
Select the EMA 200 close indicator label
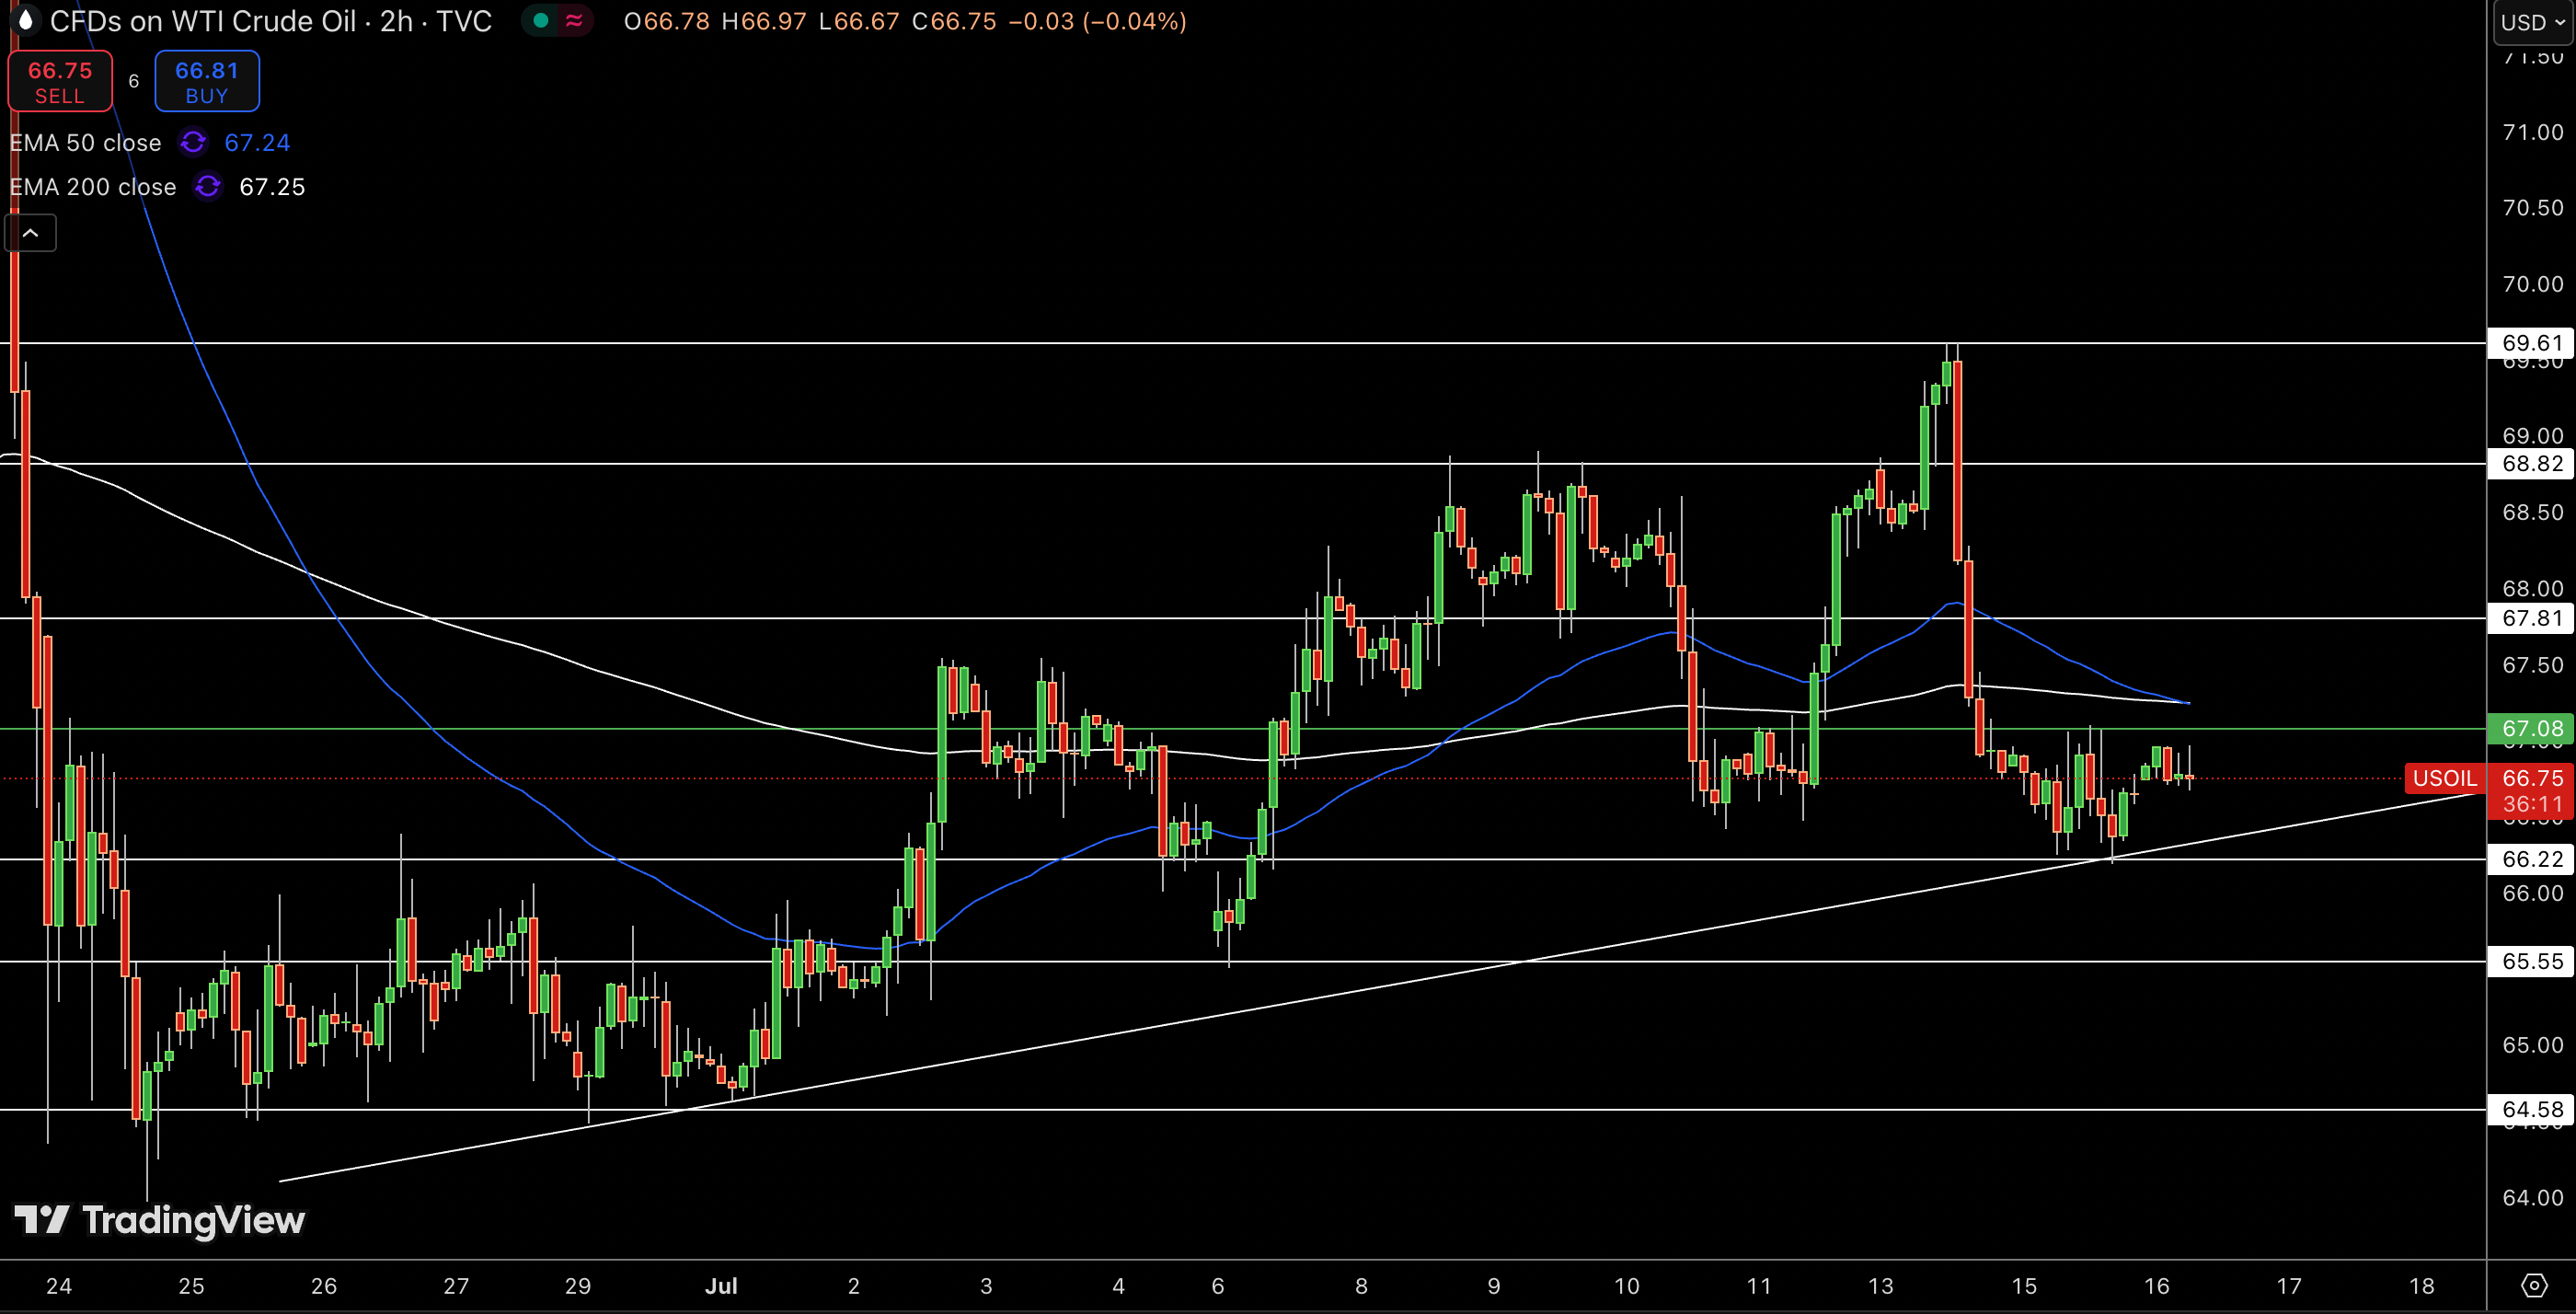(x=92, y=187)
